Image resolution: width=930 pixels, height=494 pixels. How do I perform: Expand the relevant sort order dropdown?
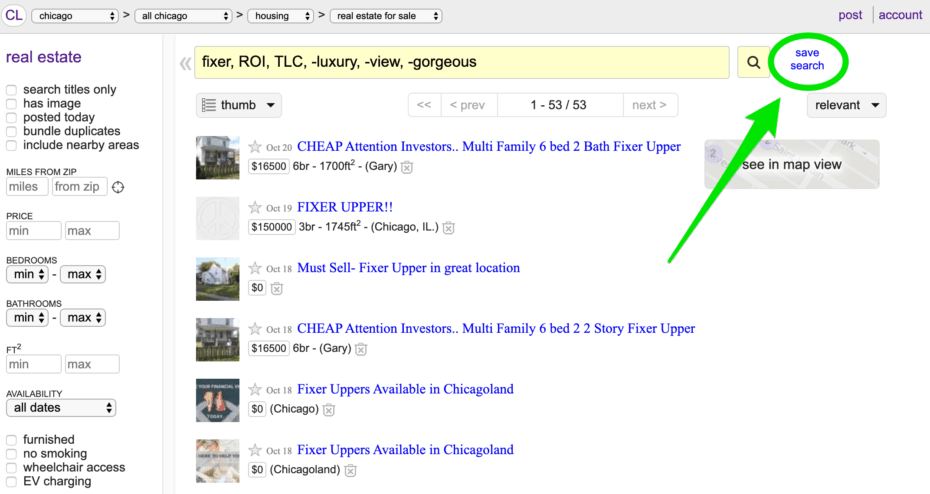point(846,105)
